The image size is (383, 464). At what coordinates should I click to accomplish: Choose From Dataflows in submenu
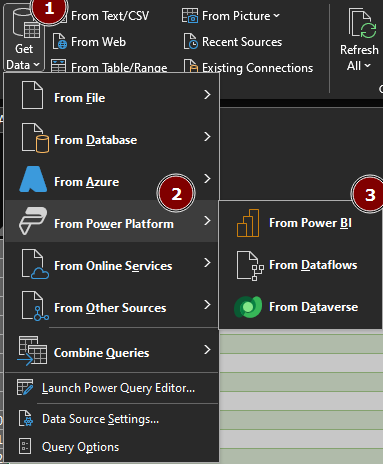pos(300,265)
